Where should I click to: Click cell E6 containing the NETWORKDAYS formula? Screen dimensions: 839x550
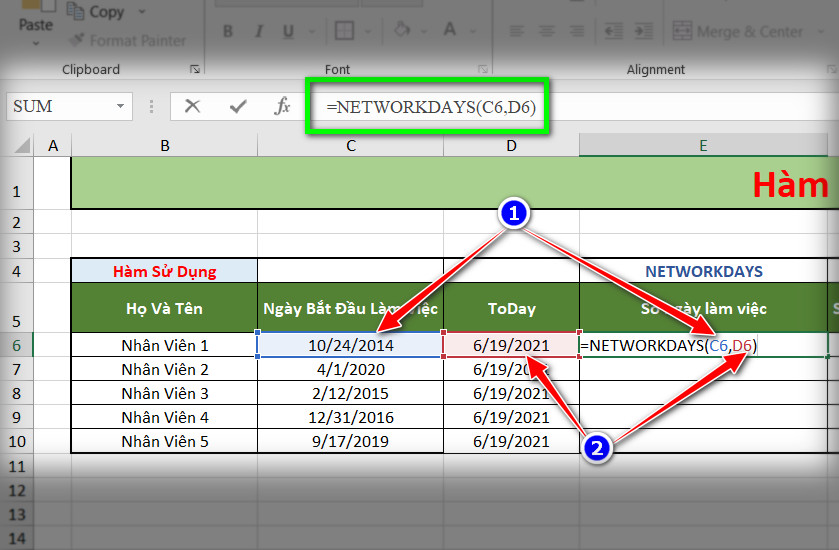pos(703,345)
